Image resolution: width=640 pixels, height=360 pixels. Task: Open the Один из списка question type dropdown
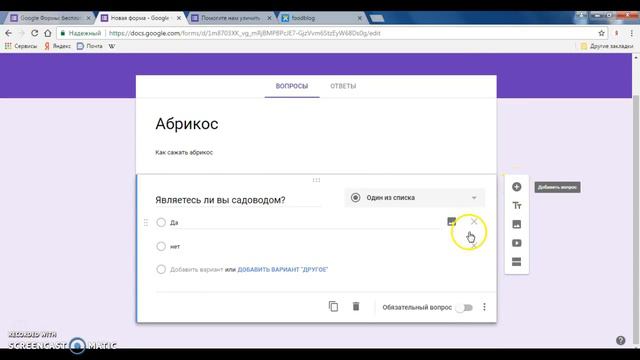(414, 198)
